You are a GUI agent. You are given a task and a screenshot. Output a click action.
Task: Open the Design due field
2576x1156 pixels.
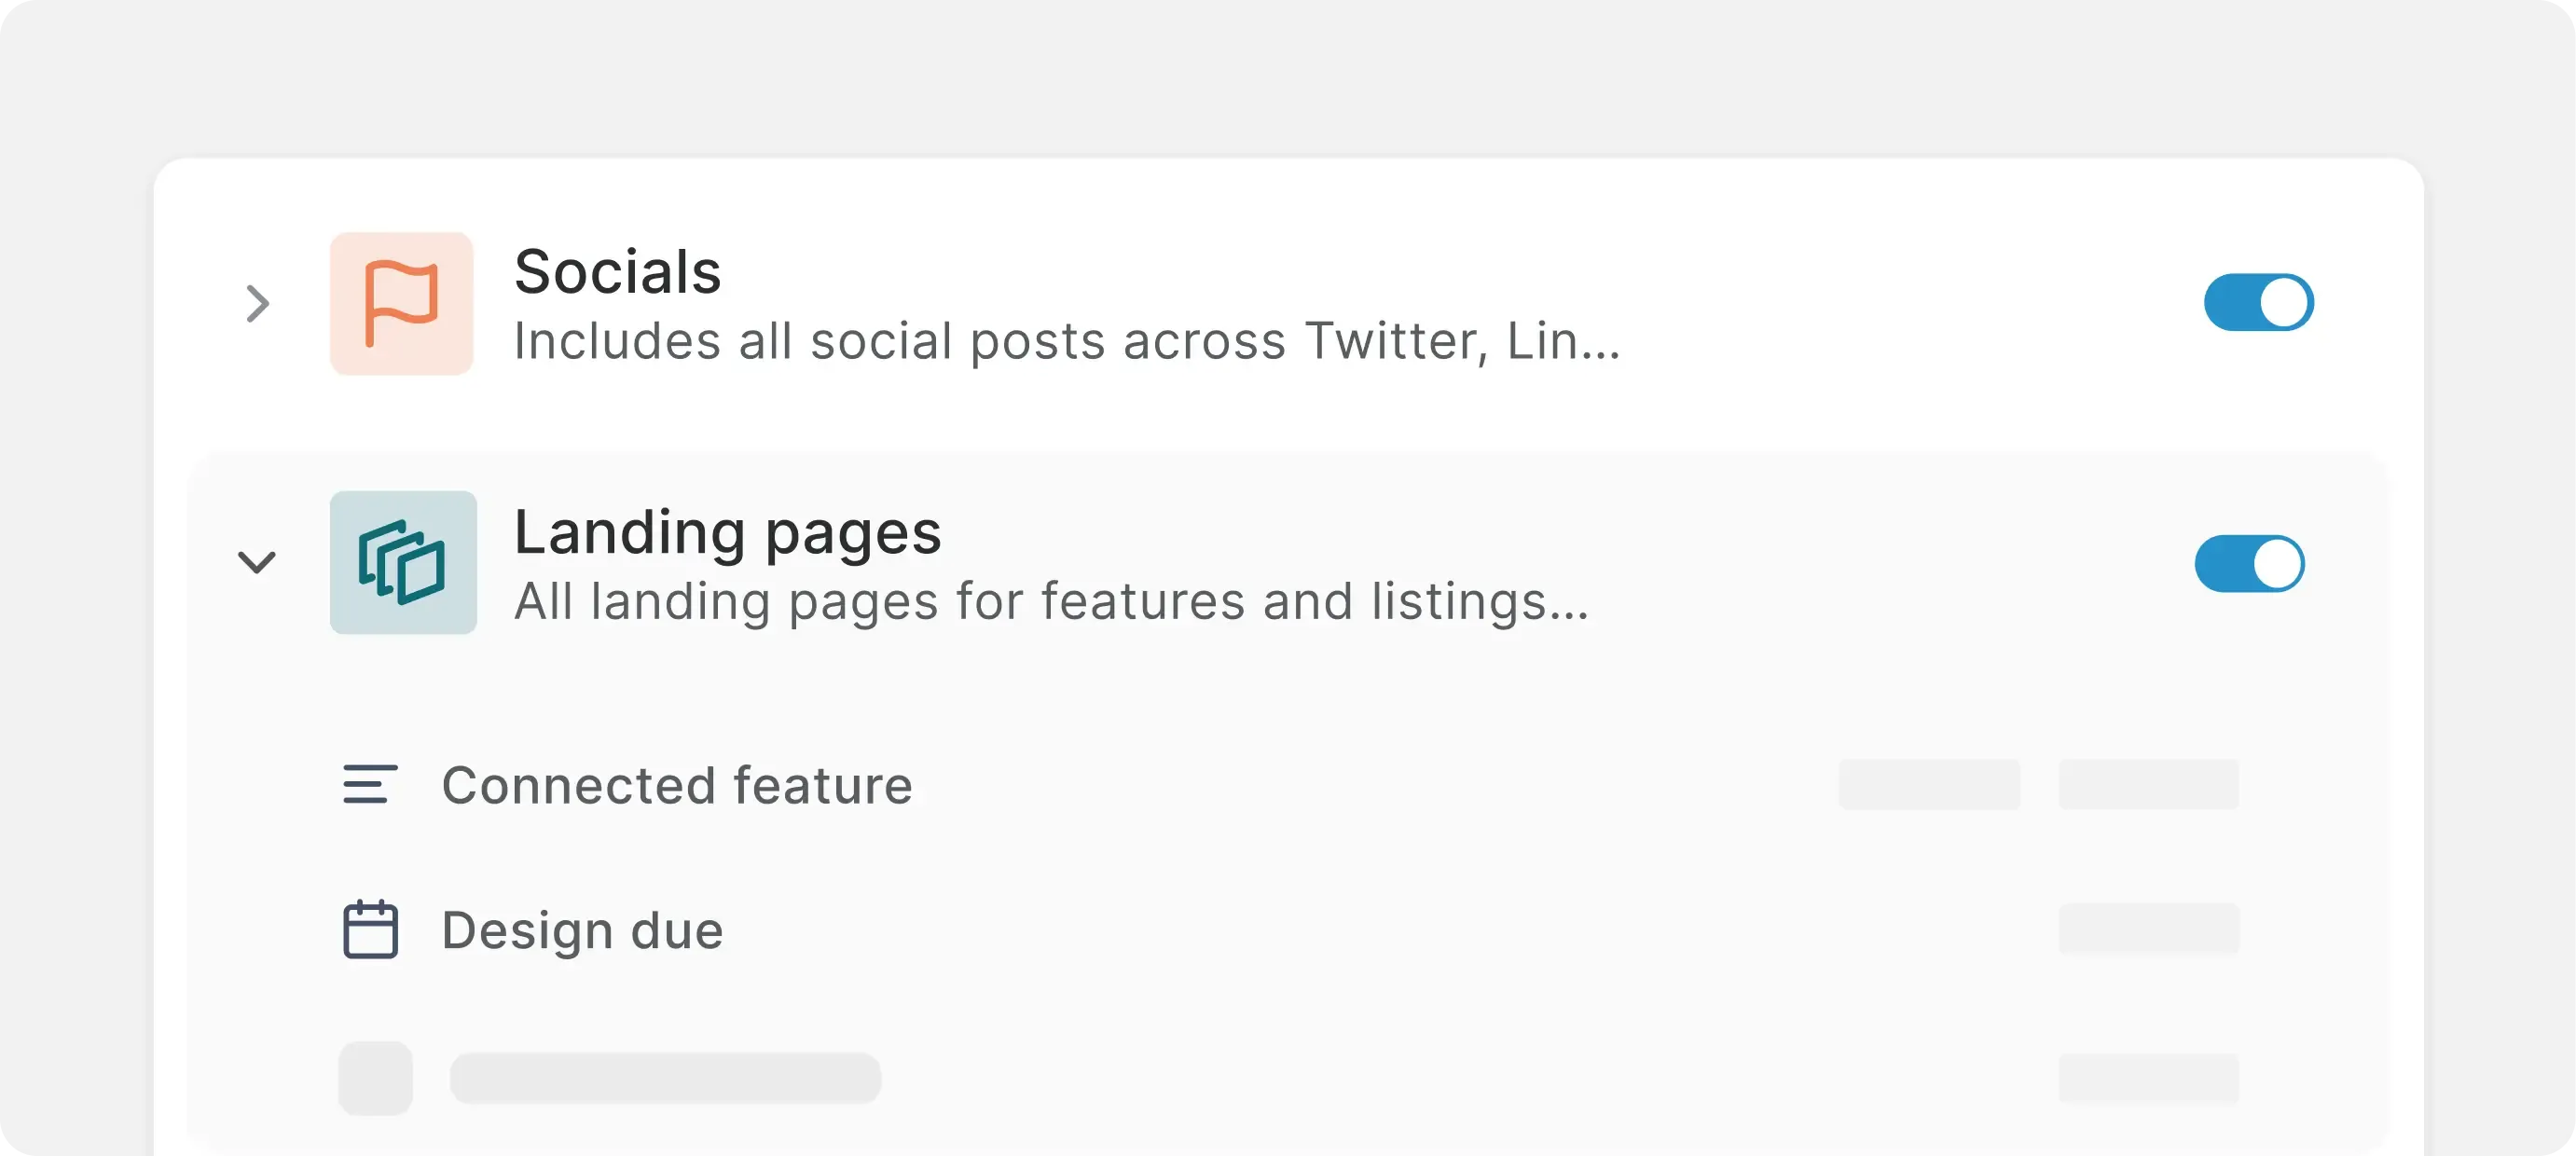582,931
